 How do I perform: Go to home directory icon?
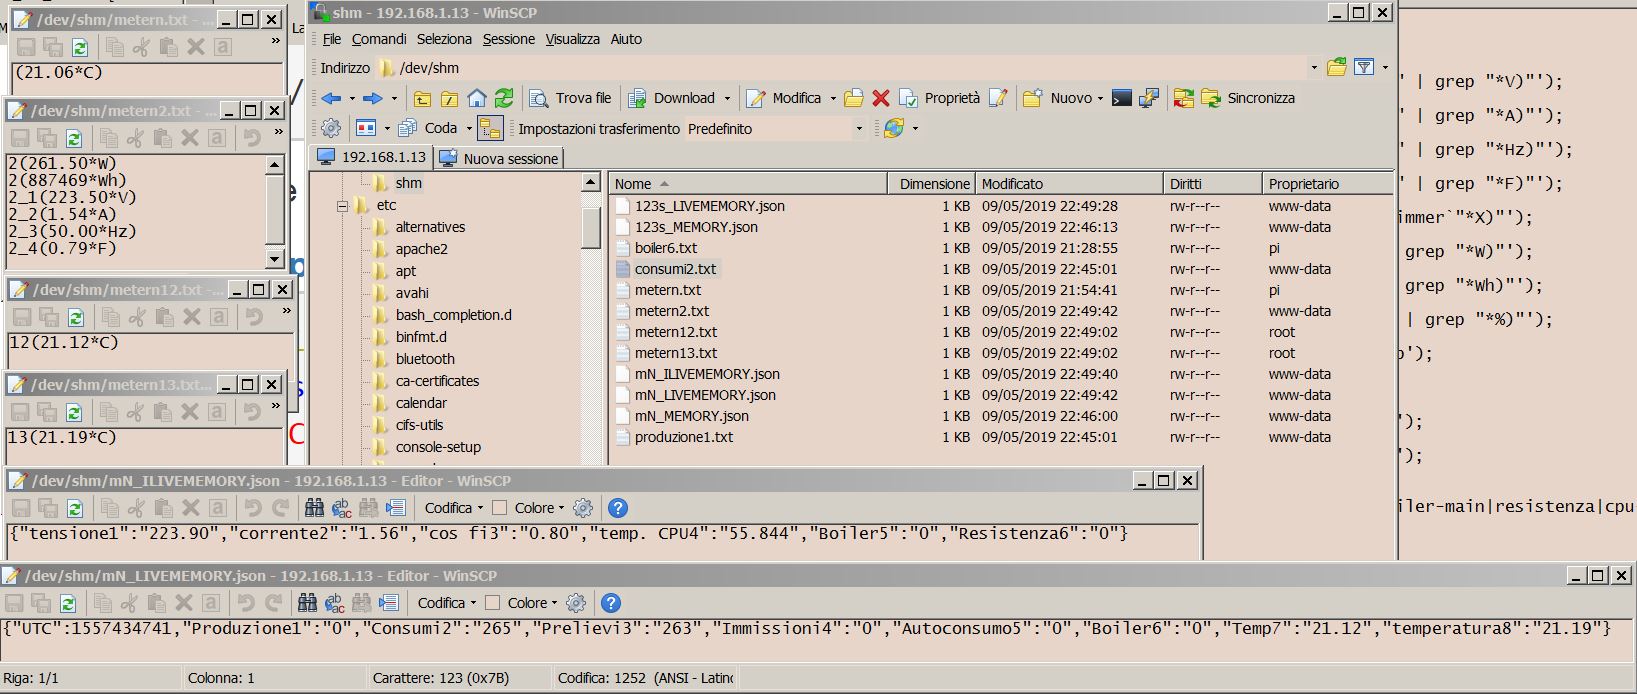click(x=477, y=98)
